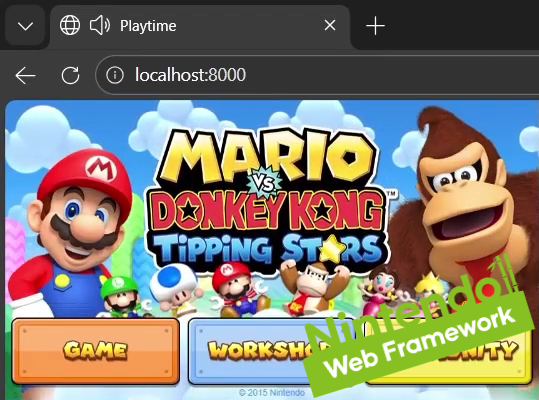Mute the Playtime tab audio speaker icon

pyautogui.click(x=100, y=25)
